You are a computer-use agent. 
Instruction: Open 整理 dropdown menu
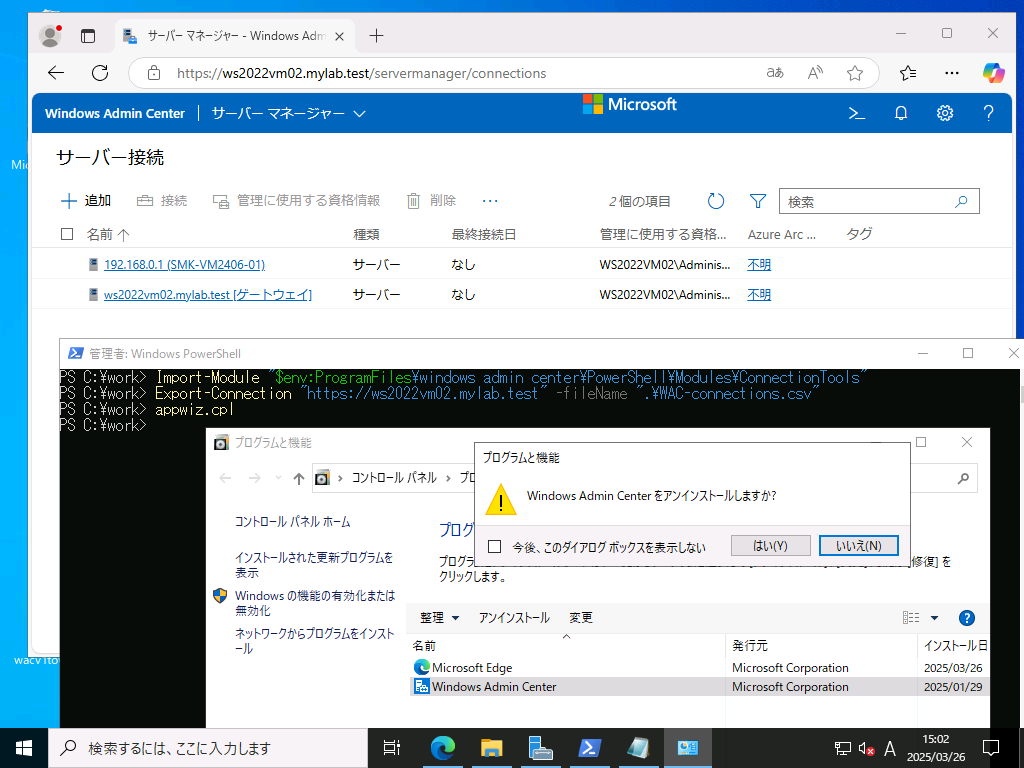(440, 618)
